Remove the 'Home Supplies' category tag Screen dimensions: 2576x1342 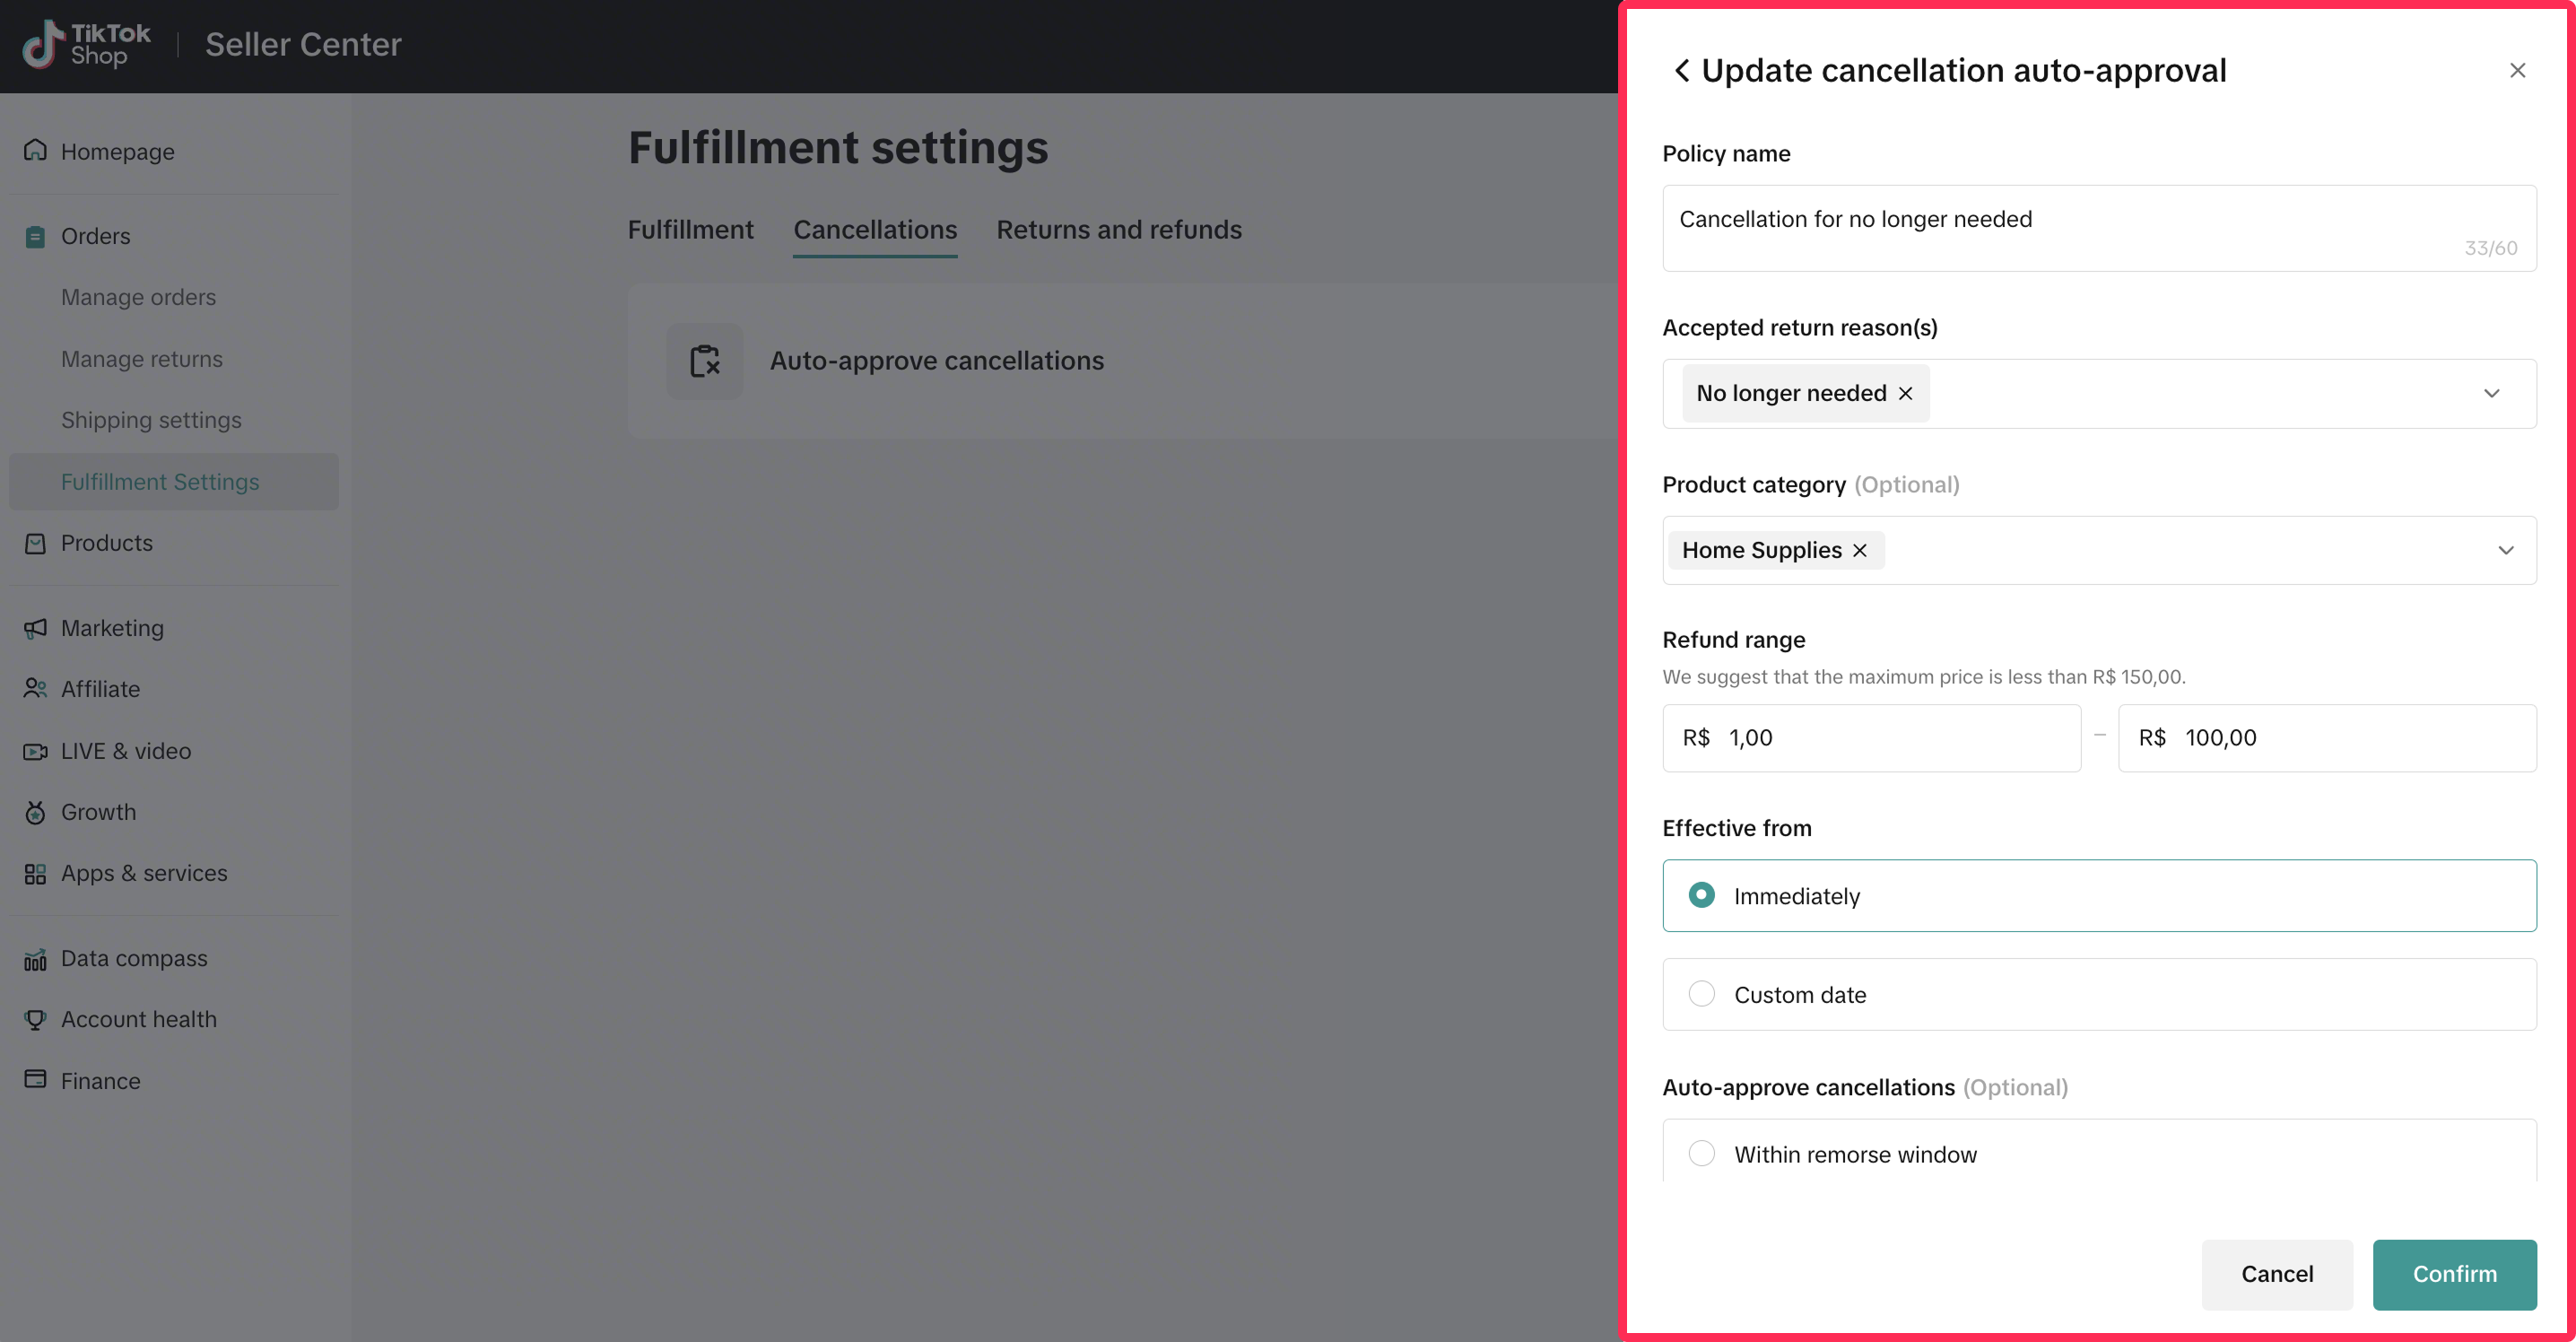(1860, 550)
